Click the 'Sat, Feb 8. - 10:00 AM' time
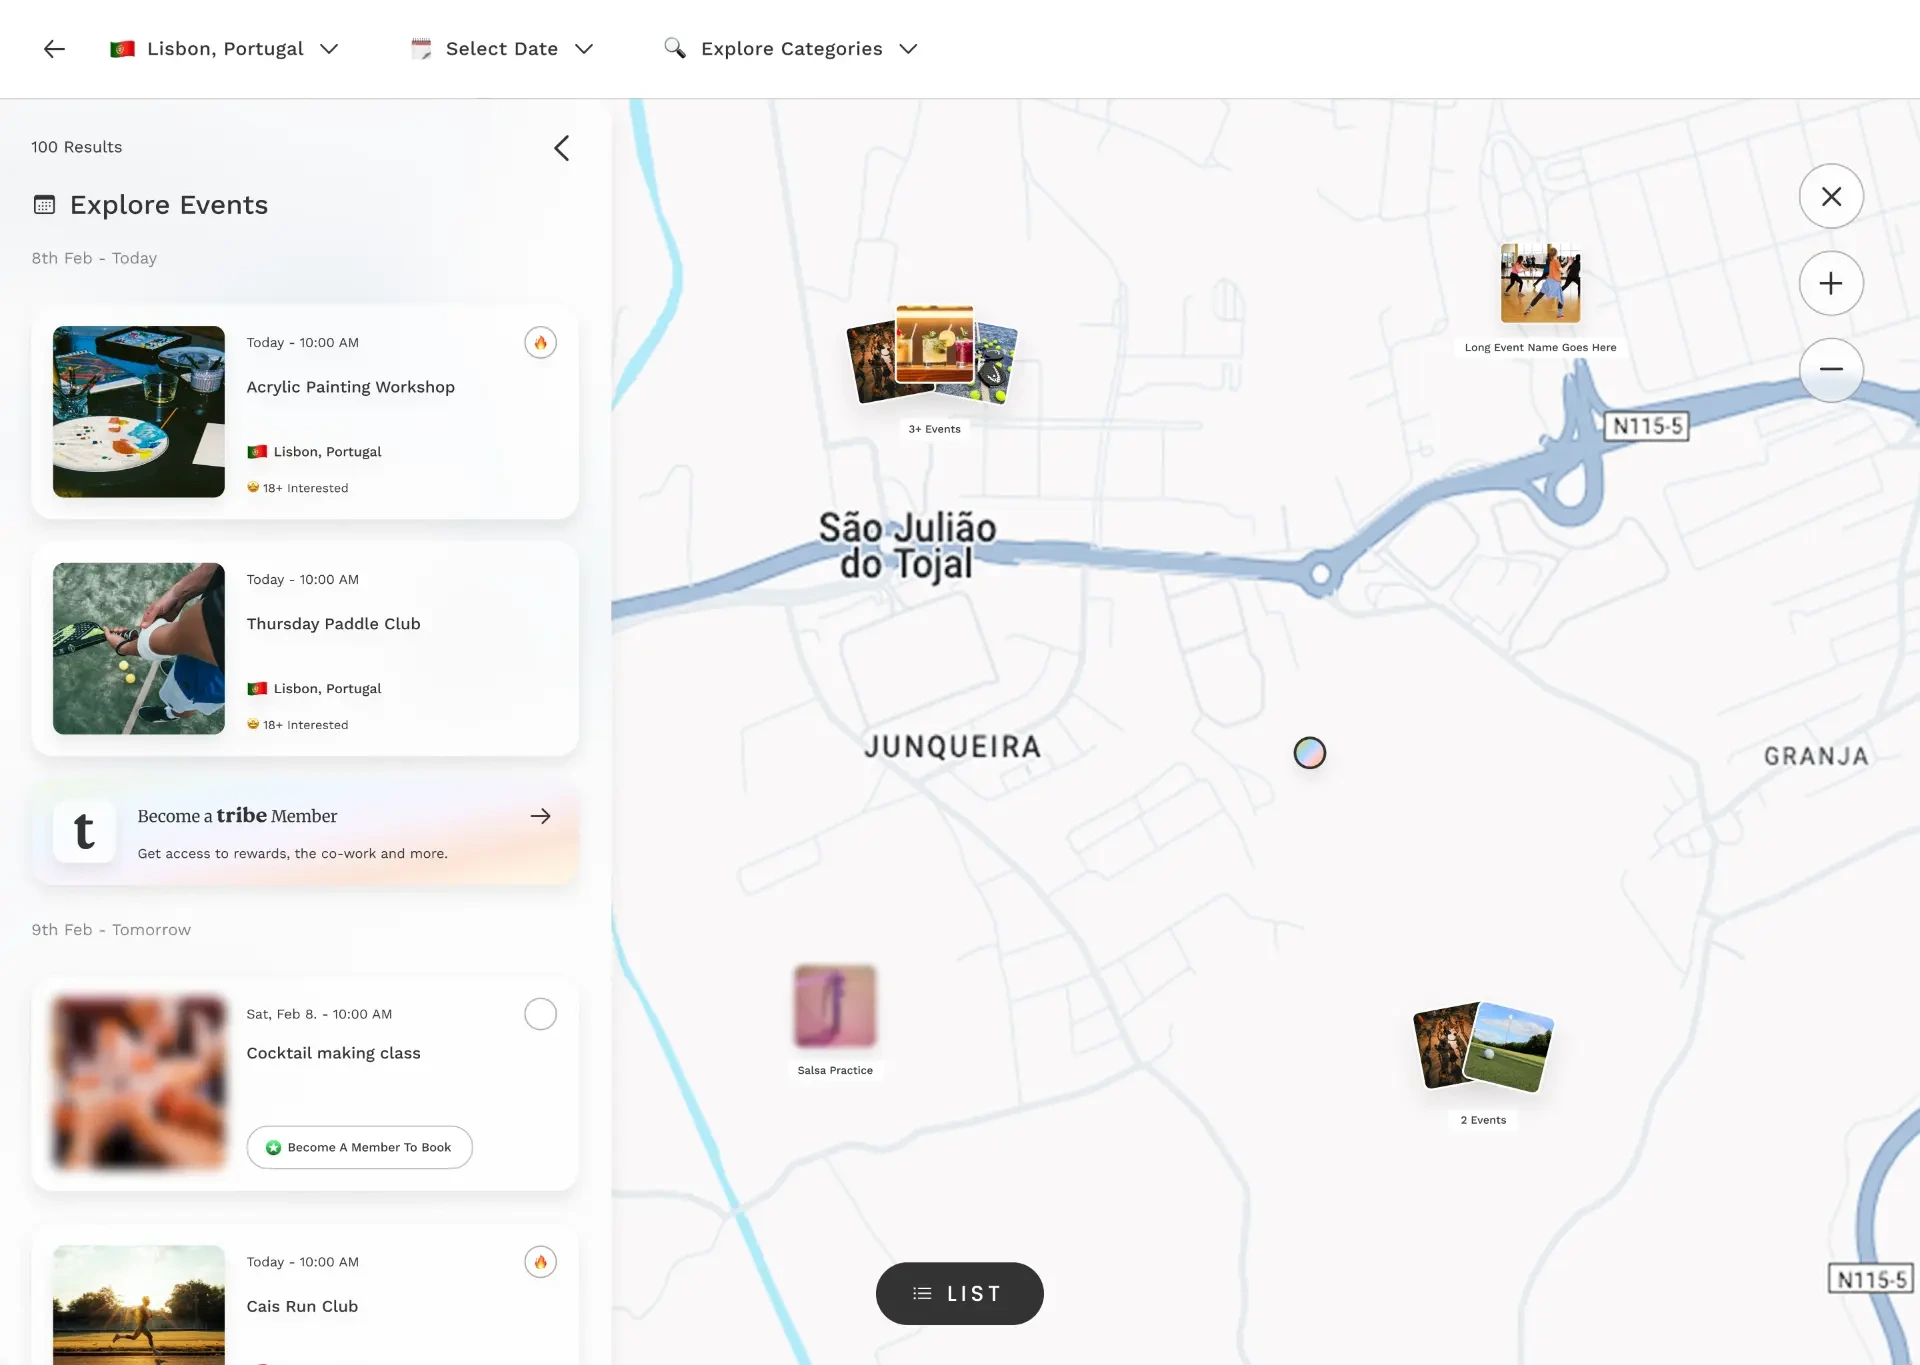Screen dimensions: 1920x1365 click(319, 1014)
